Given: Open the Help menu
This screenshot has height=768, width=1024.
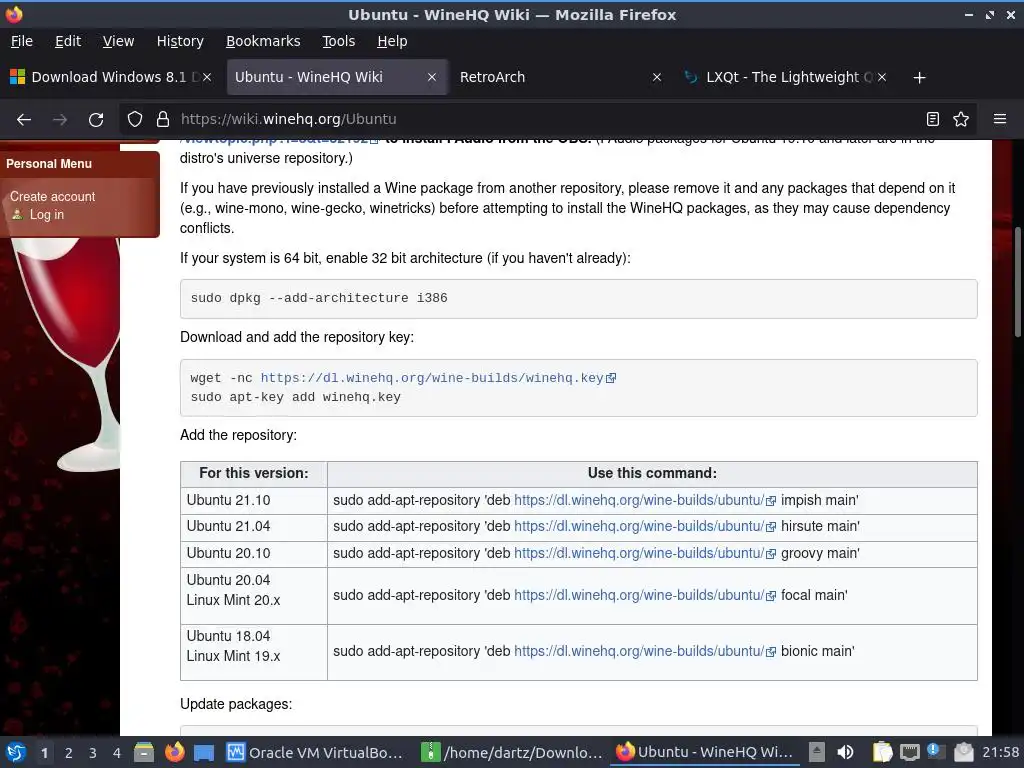Looking at the screenshot, I should click(x=392, y=41).
